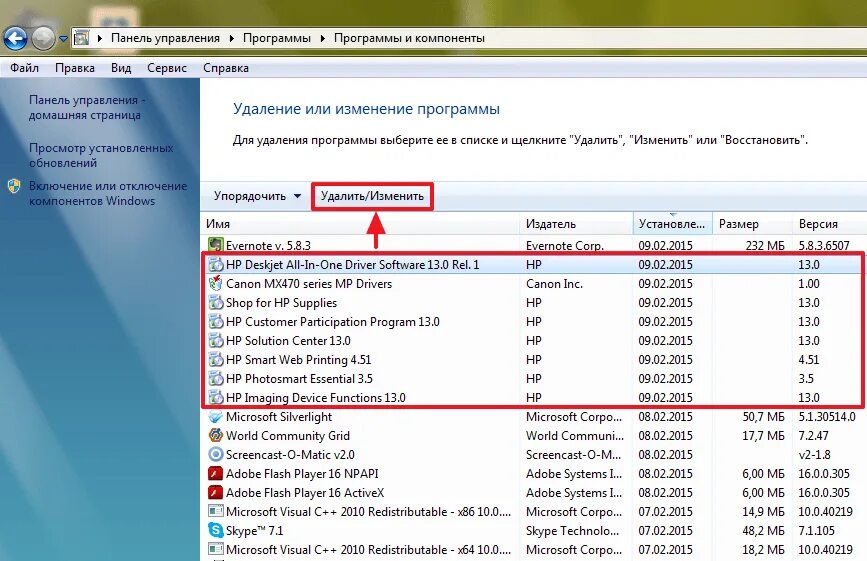The height and width of the screenshot is (561, 867).
Task: Select HP Solution Center 13.0 name
Action: (x=288, y=341)
